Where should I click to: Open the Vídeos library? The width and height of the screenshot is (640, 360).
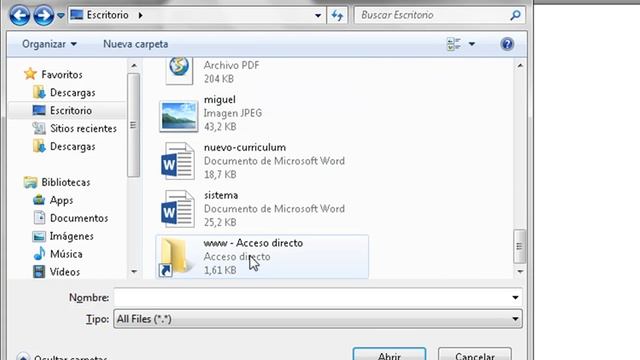[64, 272]
